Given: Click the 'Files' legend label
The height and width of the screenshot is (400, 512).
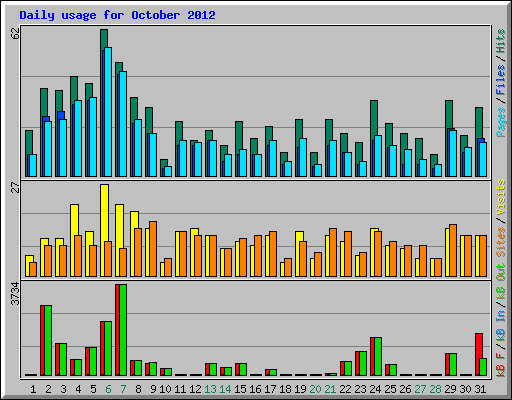Looking at the screenshot, I should (501, 80).
